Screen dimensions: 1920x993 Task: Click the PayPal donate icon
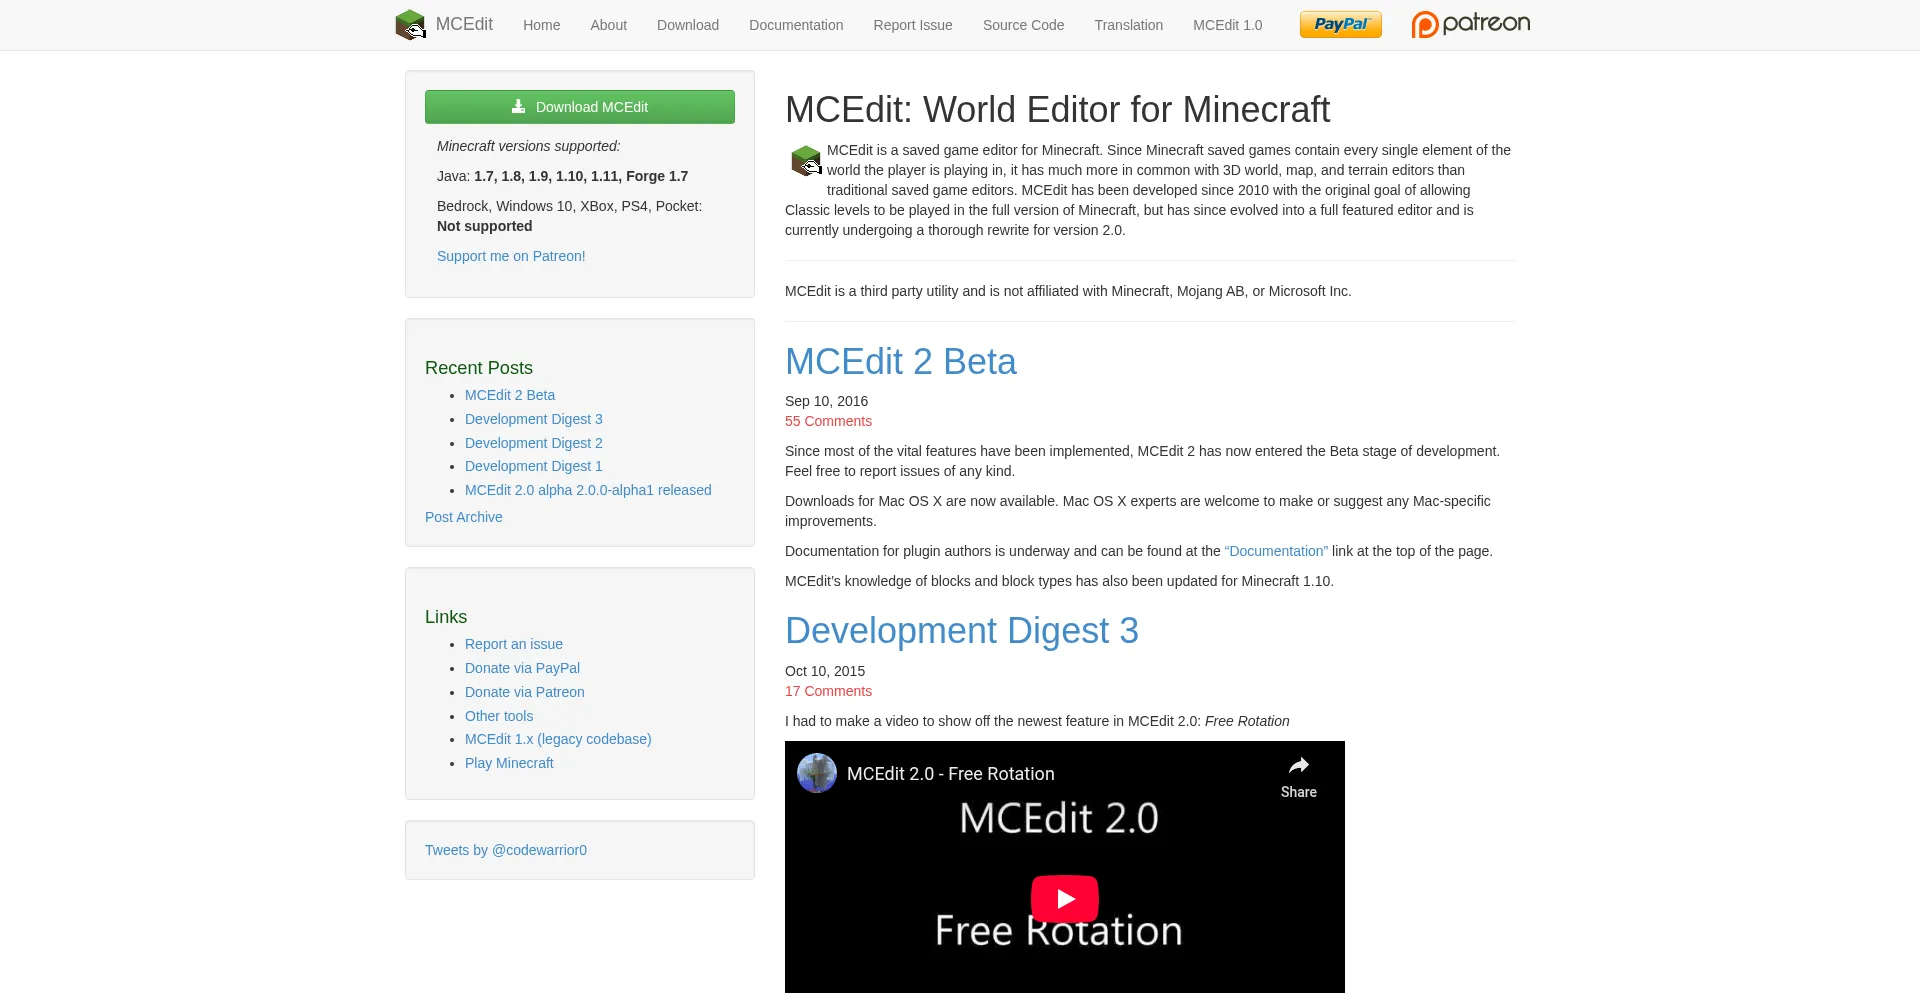pos(1340,25)
